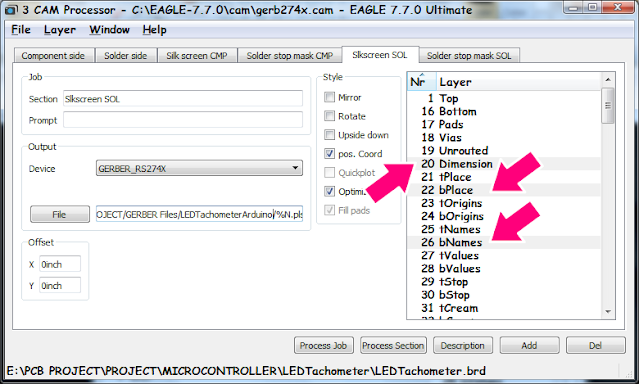Select layer 27 tValues
Viewport: 639px width, 384px height.
[504, 255]
